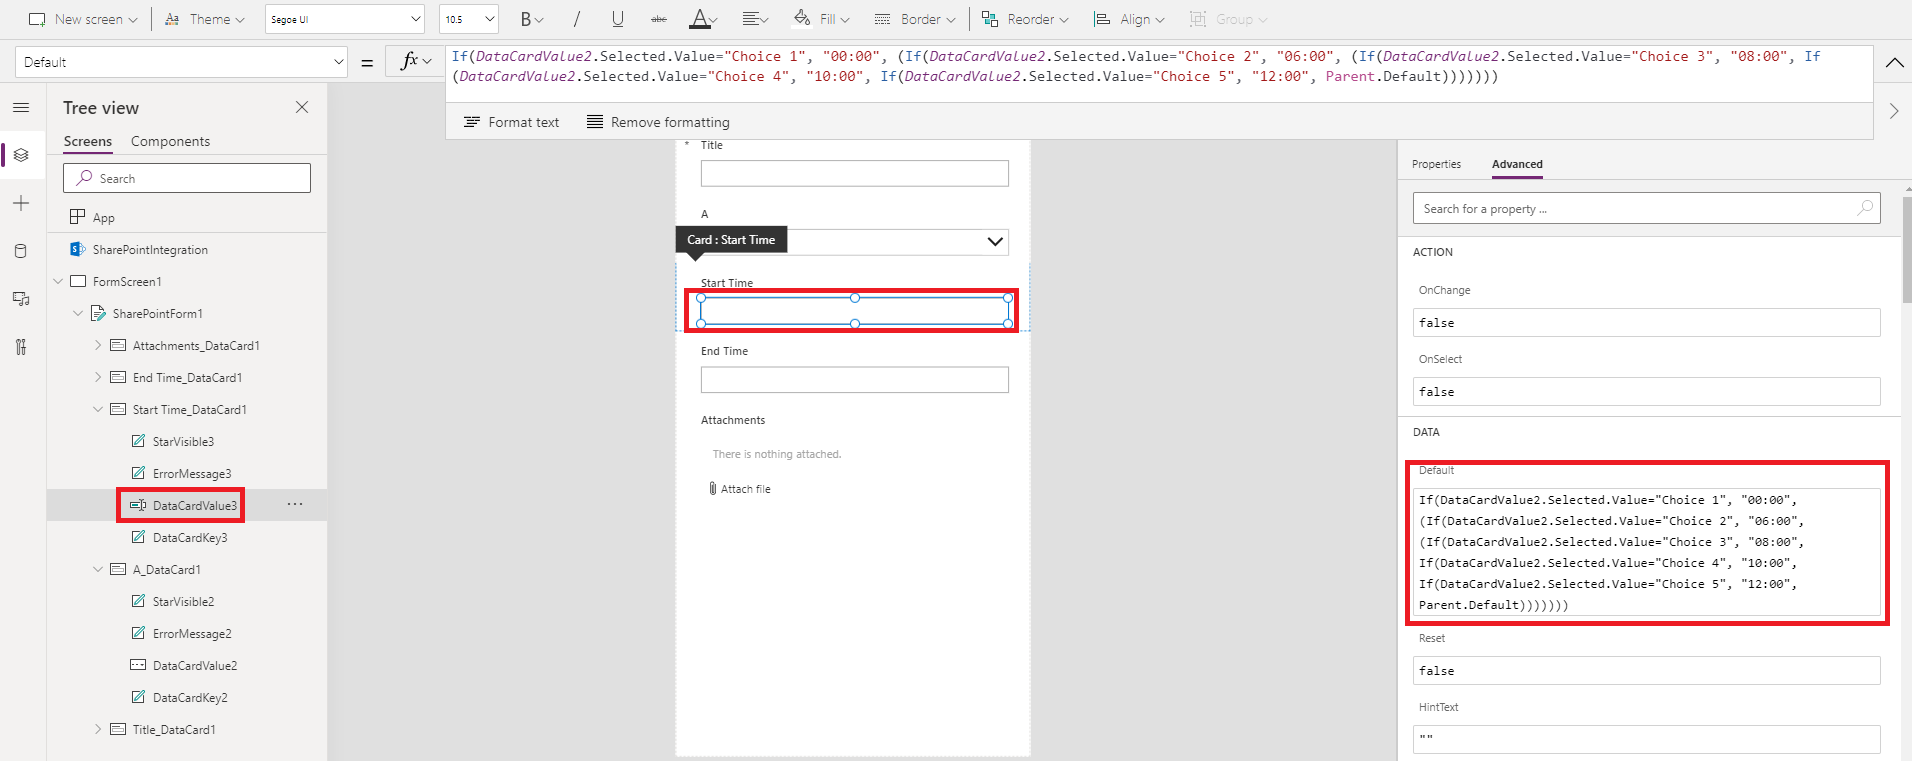Select DataCardValue3 in the tree
The image size is (1912, 761).
(184, 506)
